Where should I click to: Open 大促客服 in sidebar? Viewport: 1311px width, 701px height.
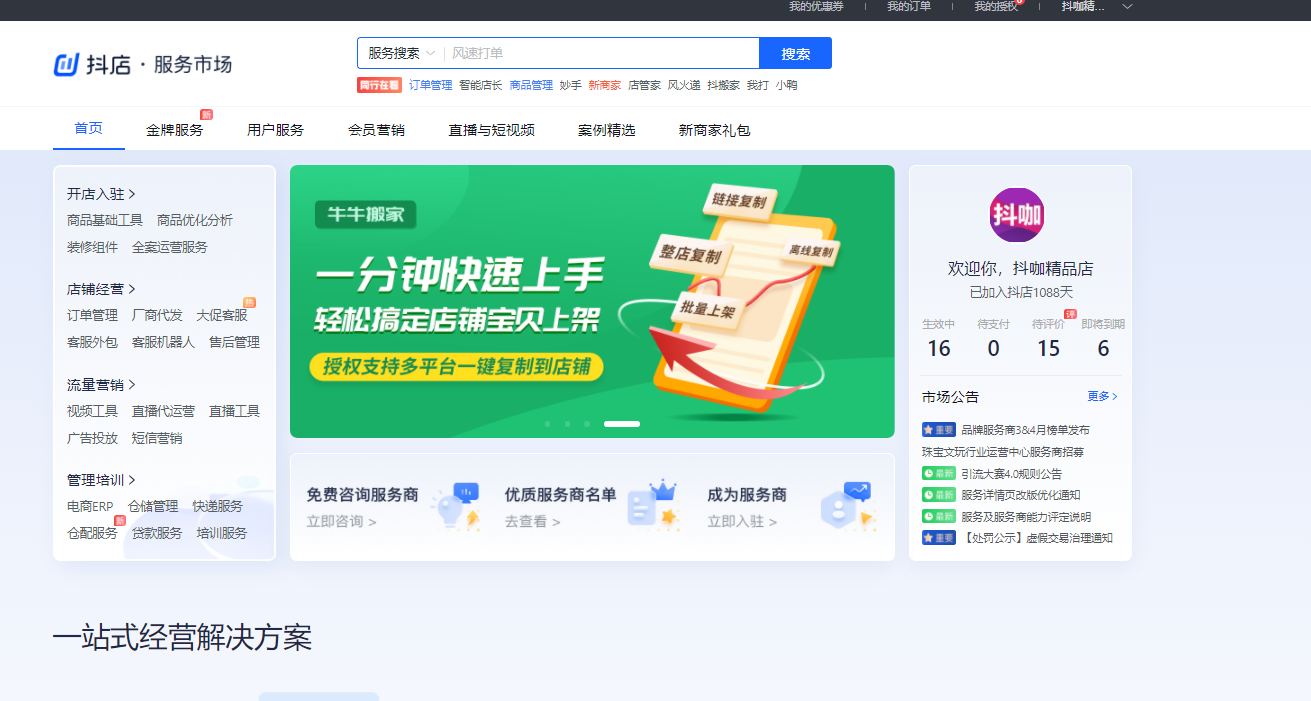(x=222, y=315)
